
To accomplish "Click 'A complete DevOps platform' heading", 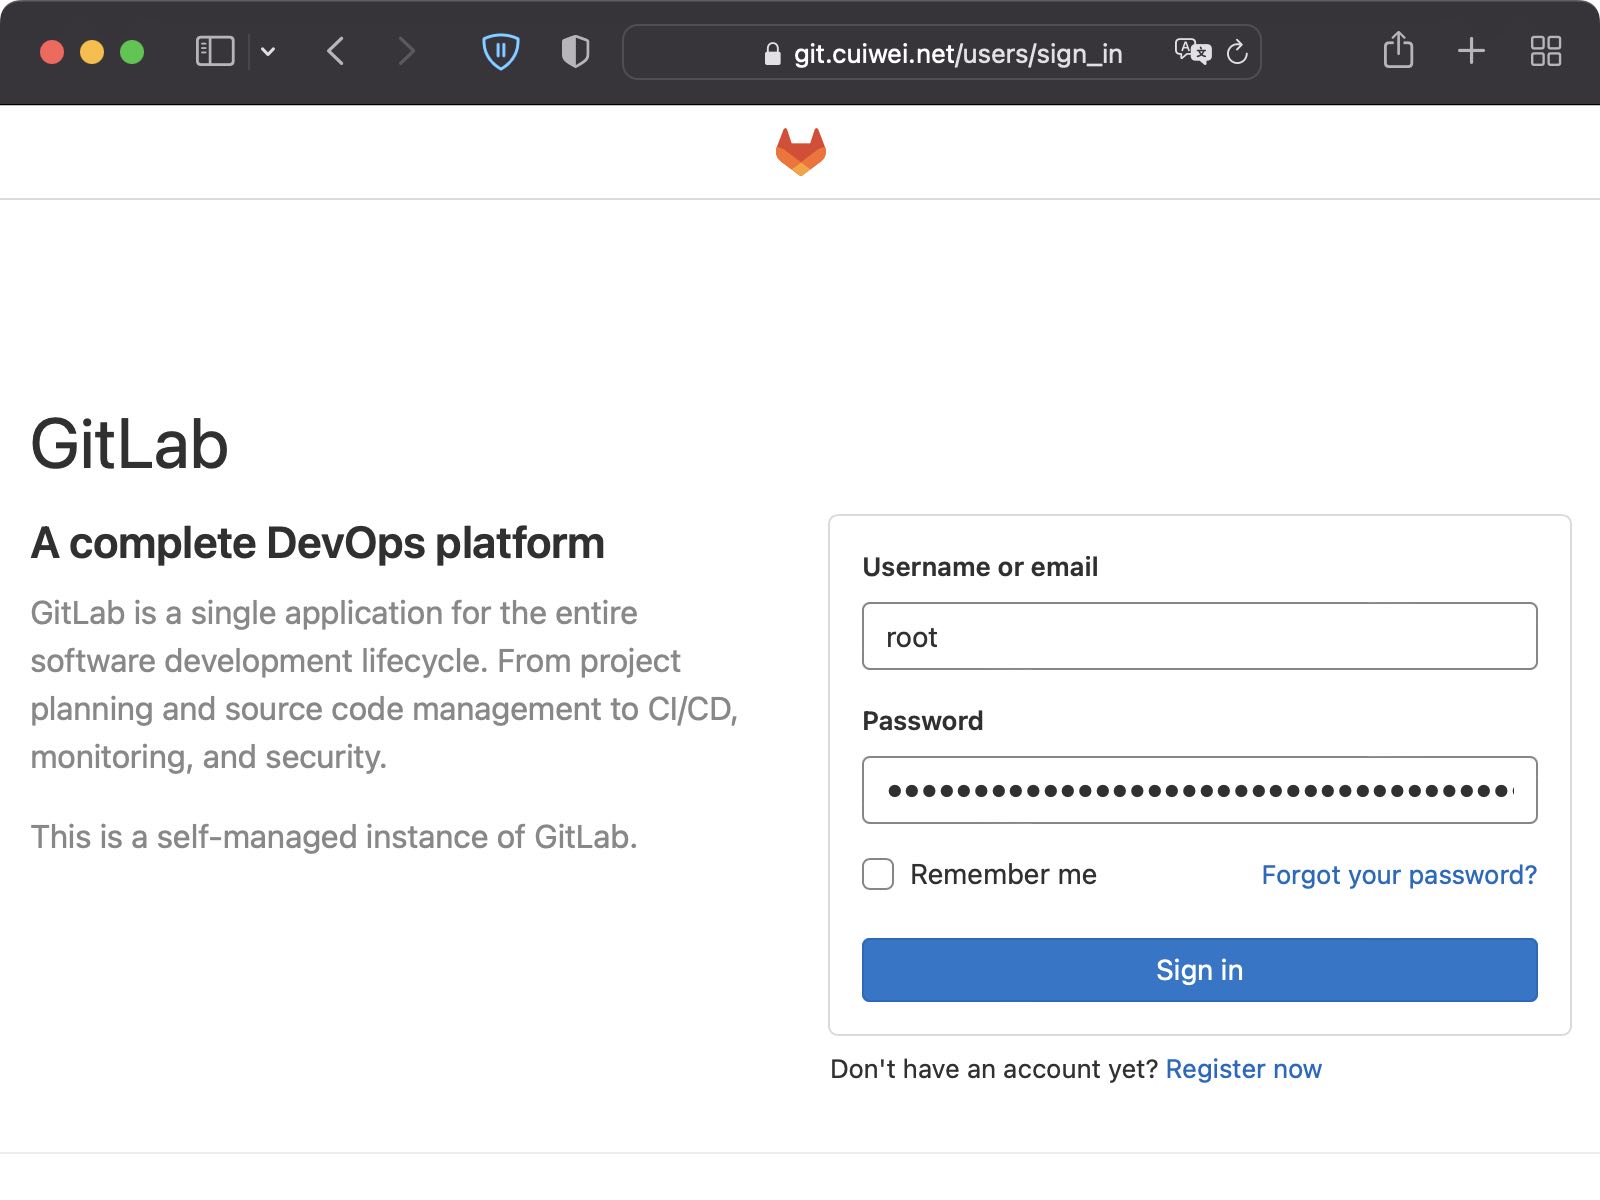I will click(318, 544).
